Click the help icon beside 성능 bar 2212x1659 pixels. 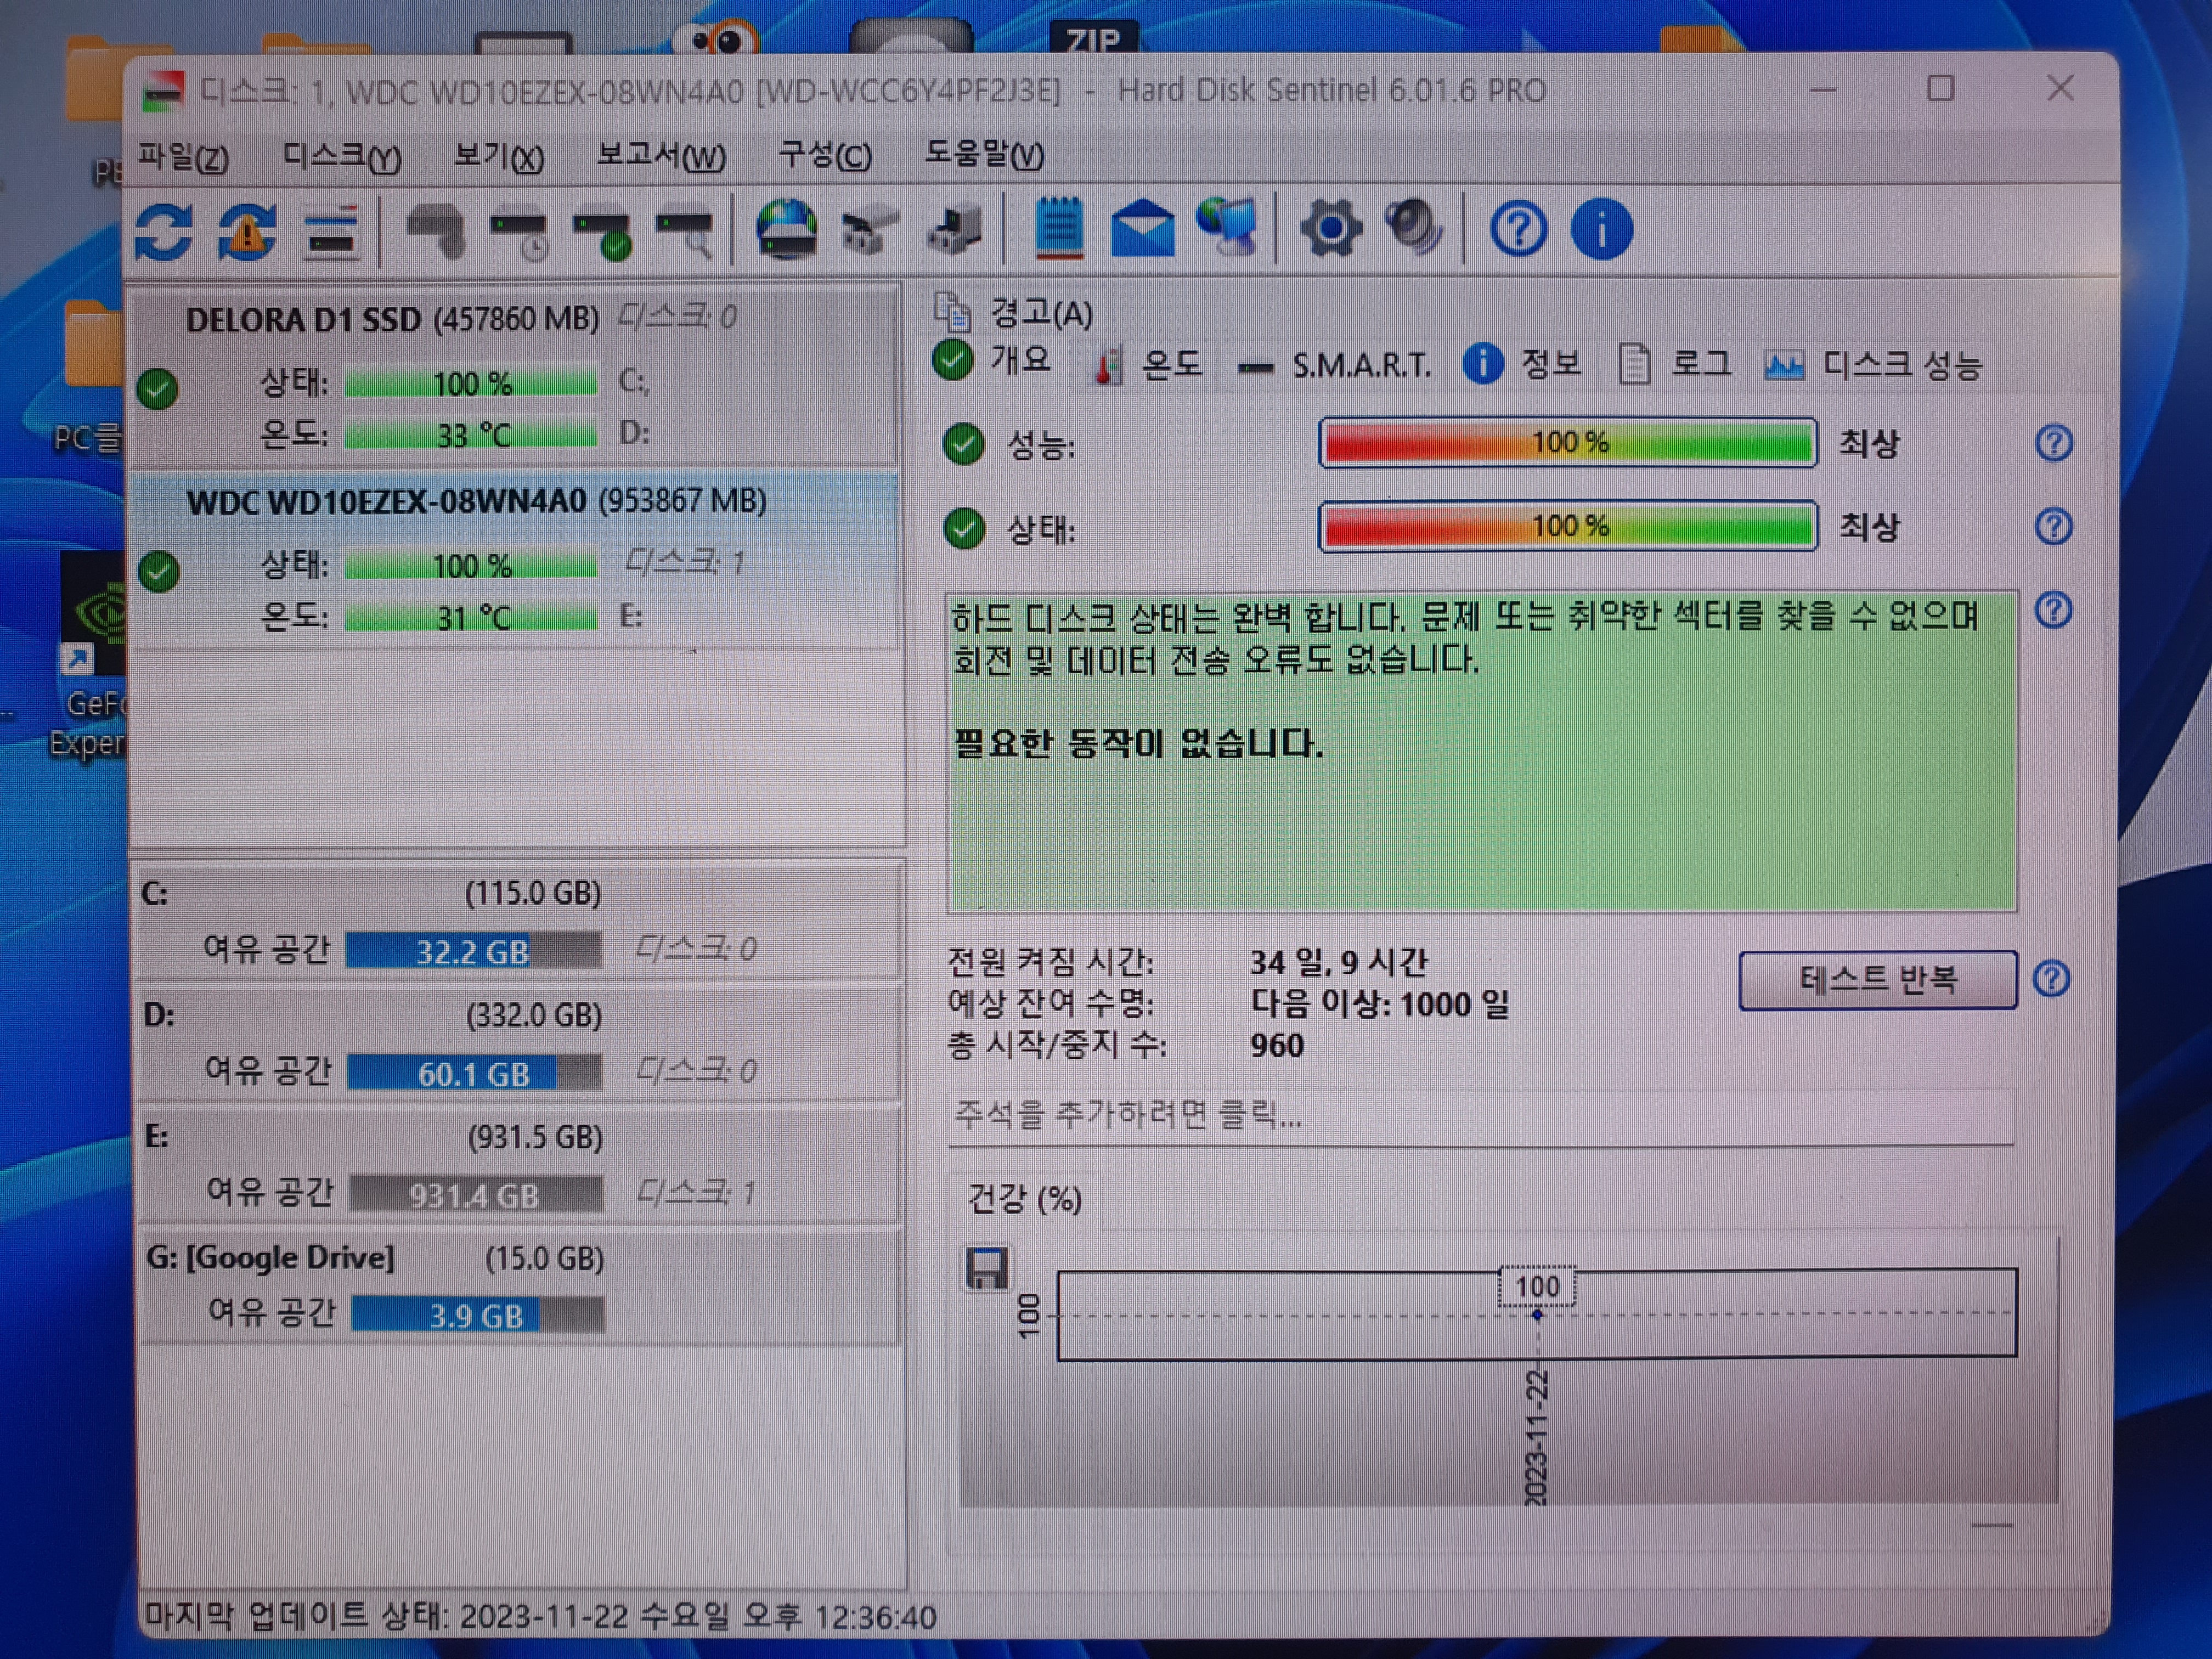2054,443
